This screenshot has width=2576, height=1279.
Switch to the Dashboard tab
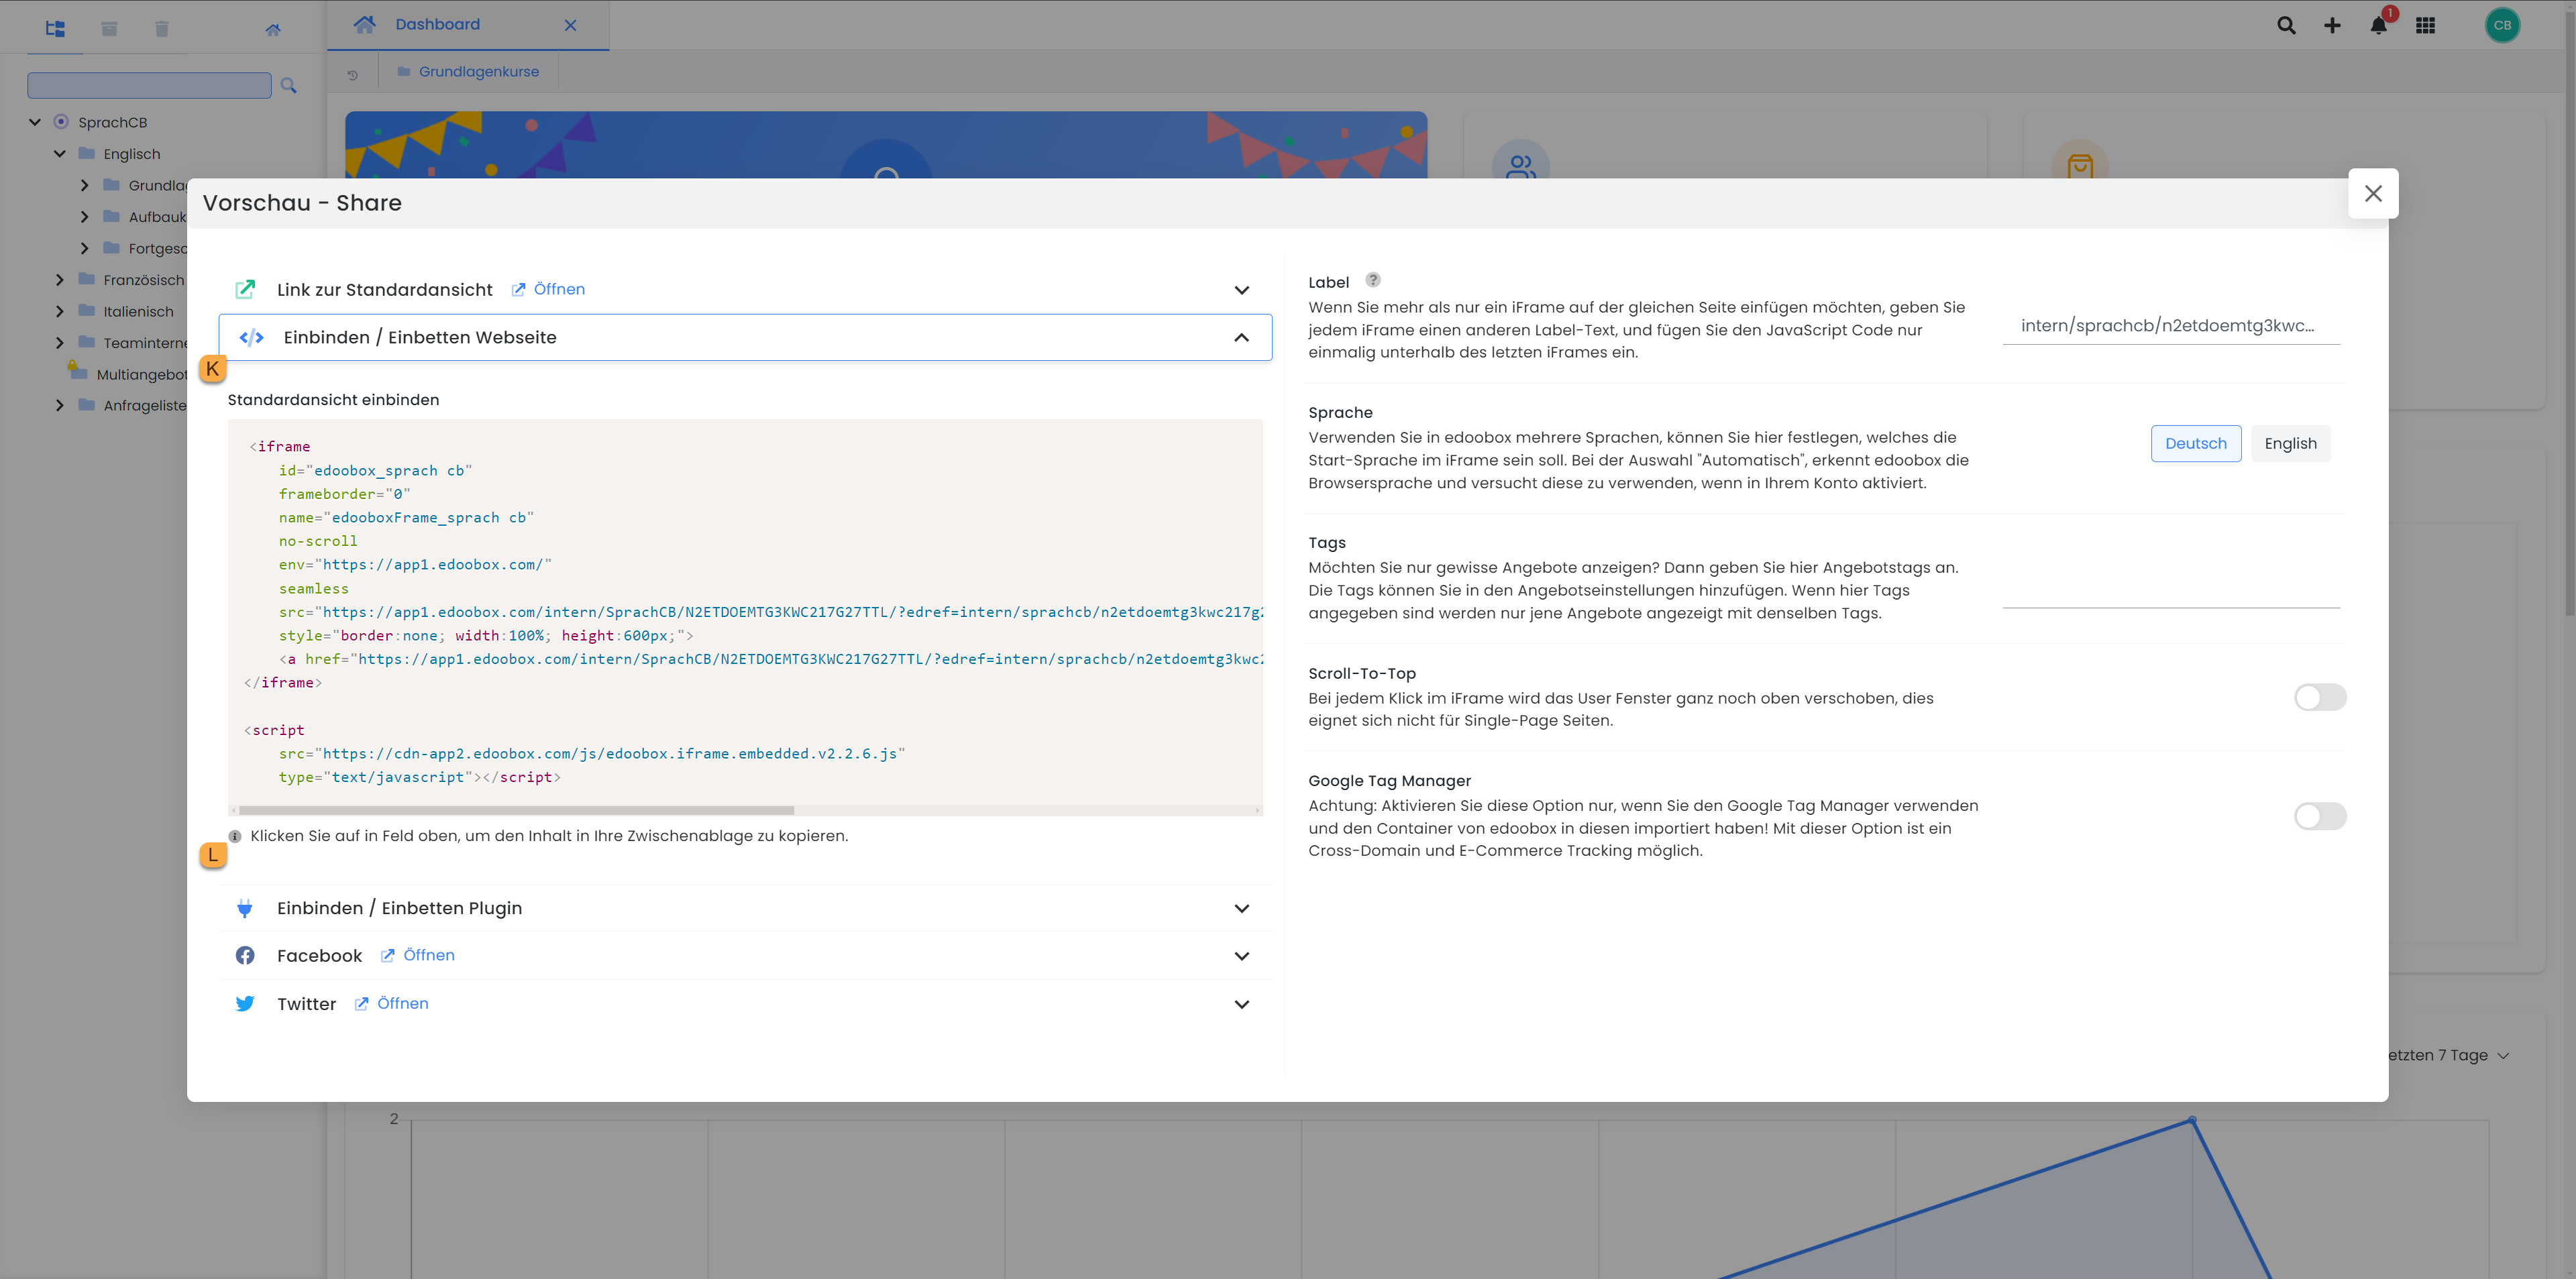click(437, 24)
